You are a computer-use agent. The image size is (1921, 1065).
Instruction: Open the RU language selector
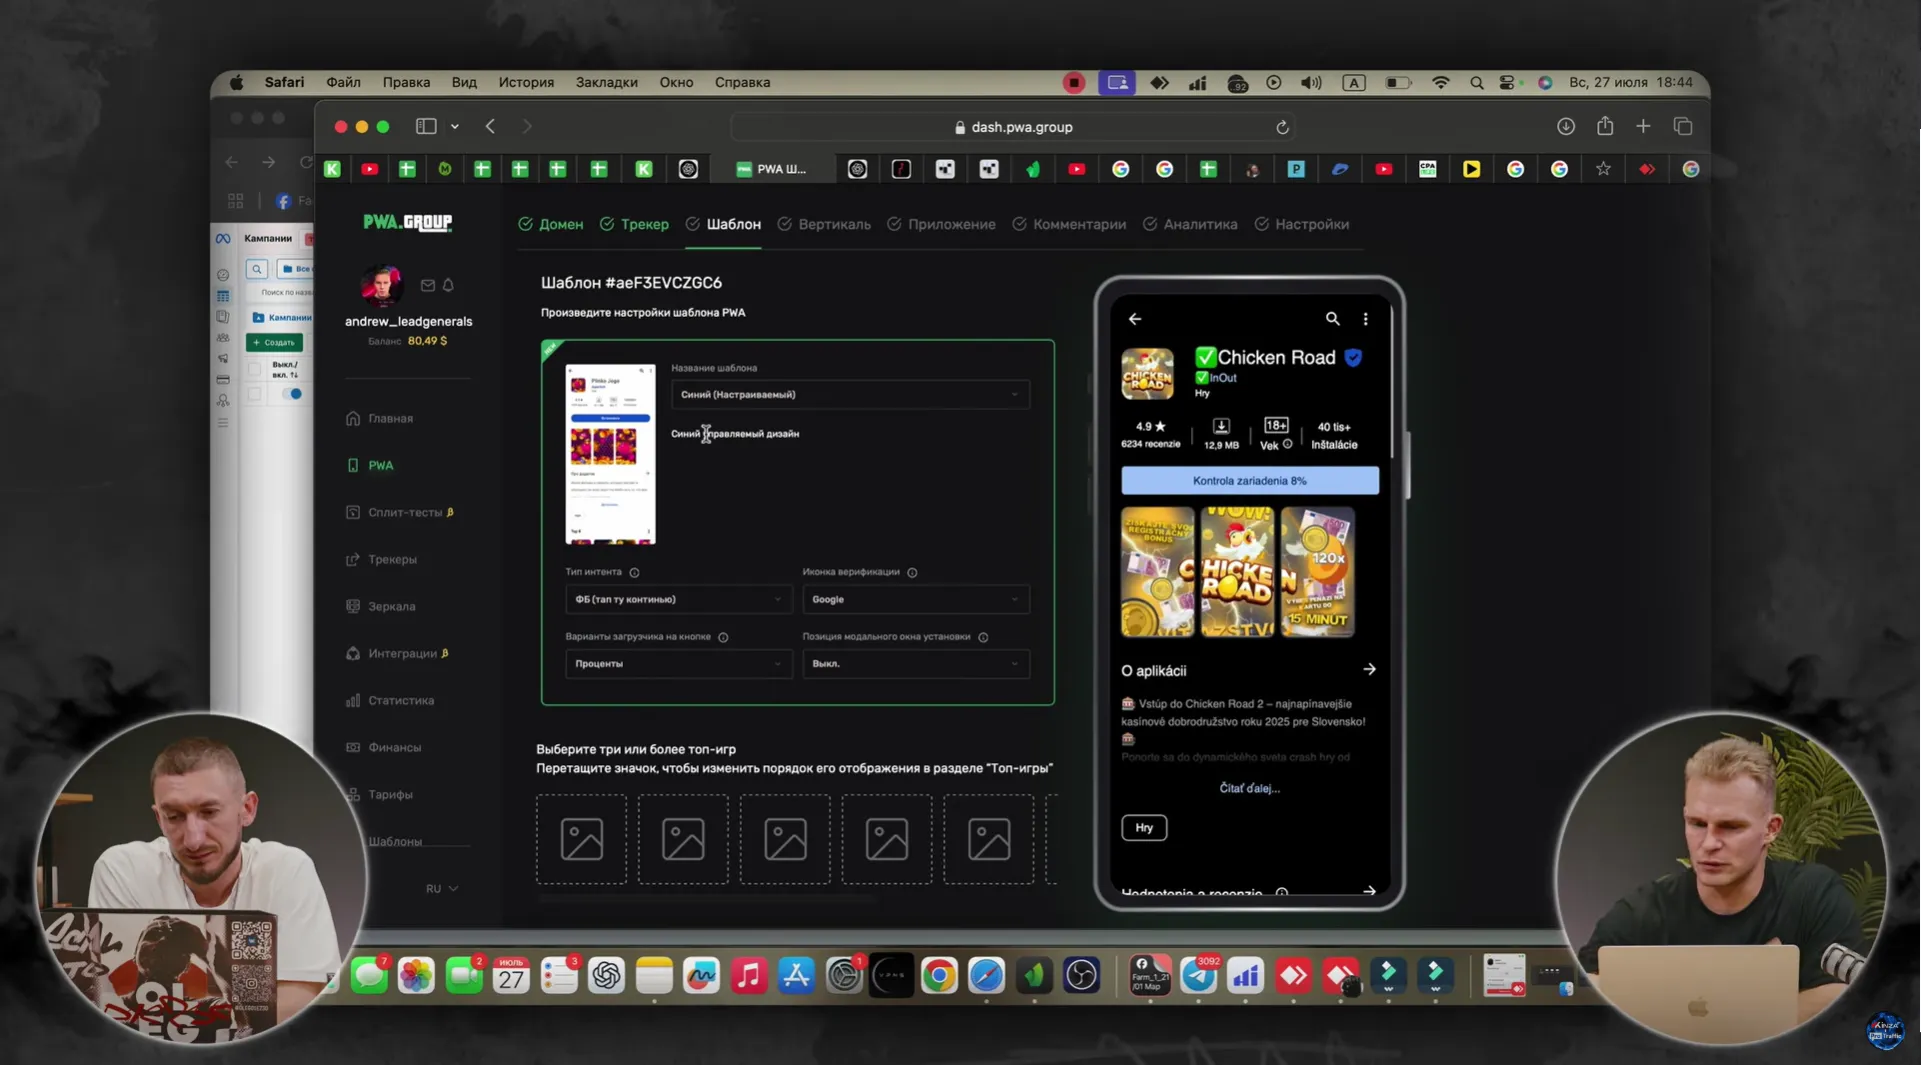point(441,888)
